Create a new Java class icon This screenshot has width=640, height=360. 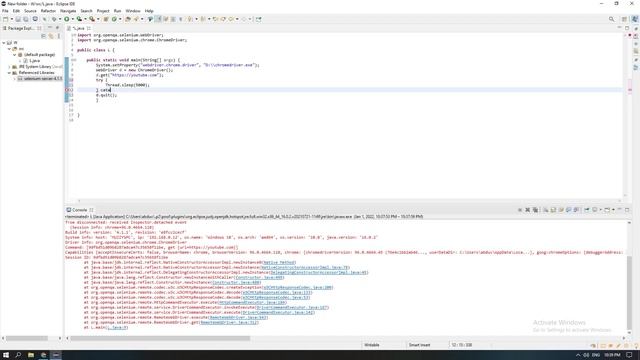point(114,19)
